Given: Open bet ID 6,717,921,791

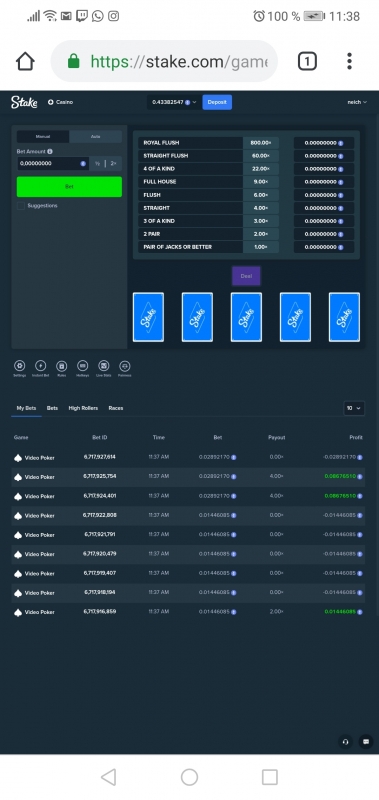Looking at the screenshot, I should coord(99,535).
